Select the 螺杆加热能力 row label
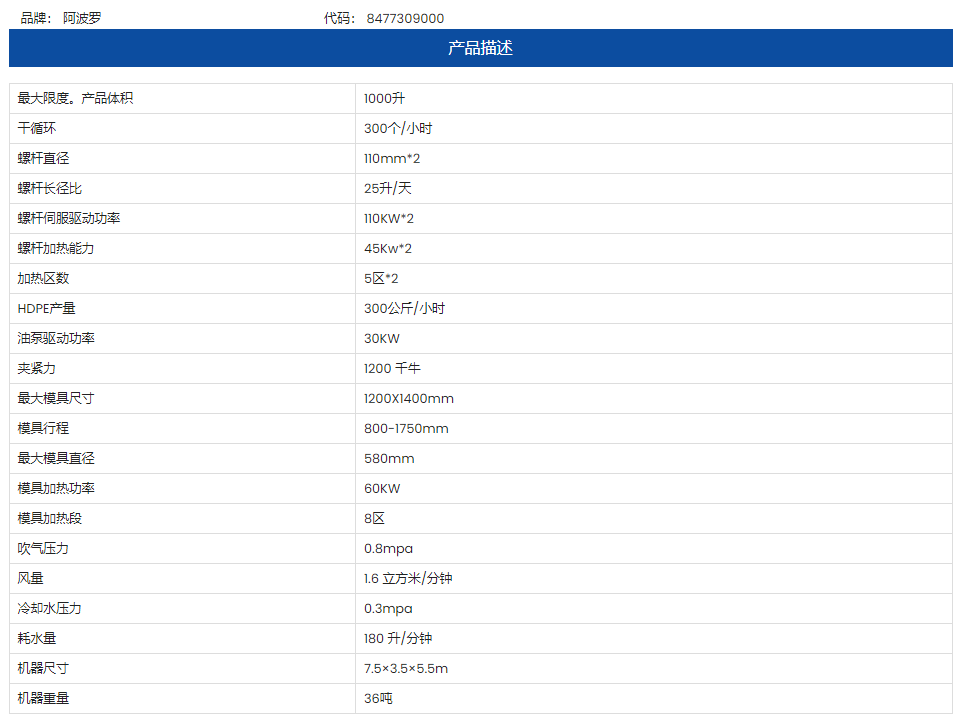The width and height of the screenshot is (962, 722). 56,248
